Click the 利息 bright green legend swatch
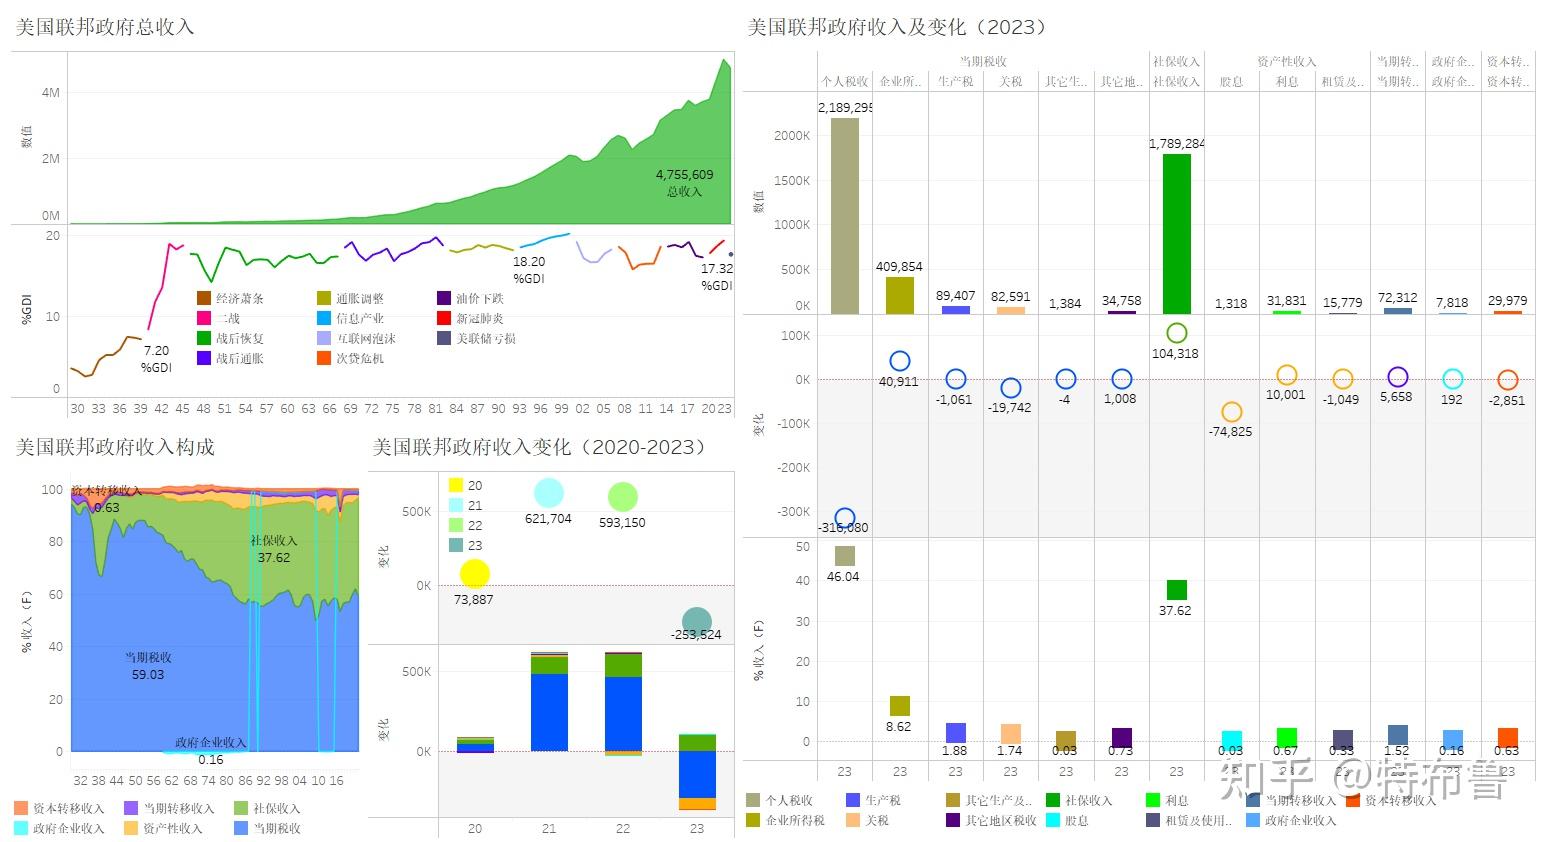Viewport: 1548px width, 842px height. coord(1153,800)
